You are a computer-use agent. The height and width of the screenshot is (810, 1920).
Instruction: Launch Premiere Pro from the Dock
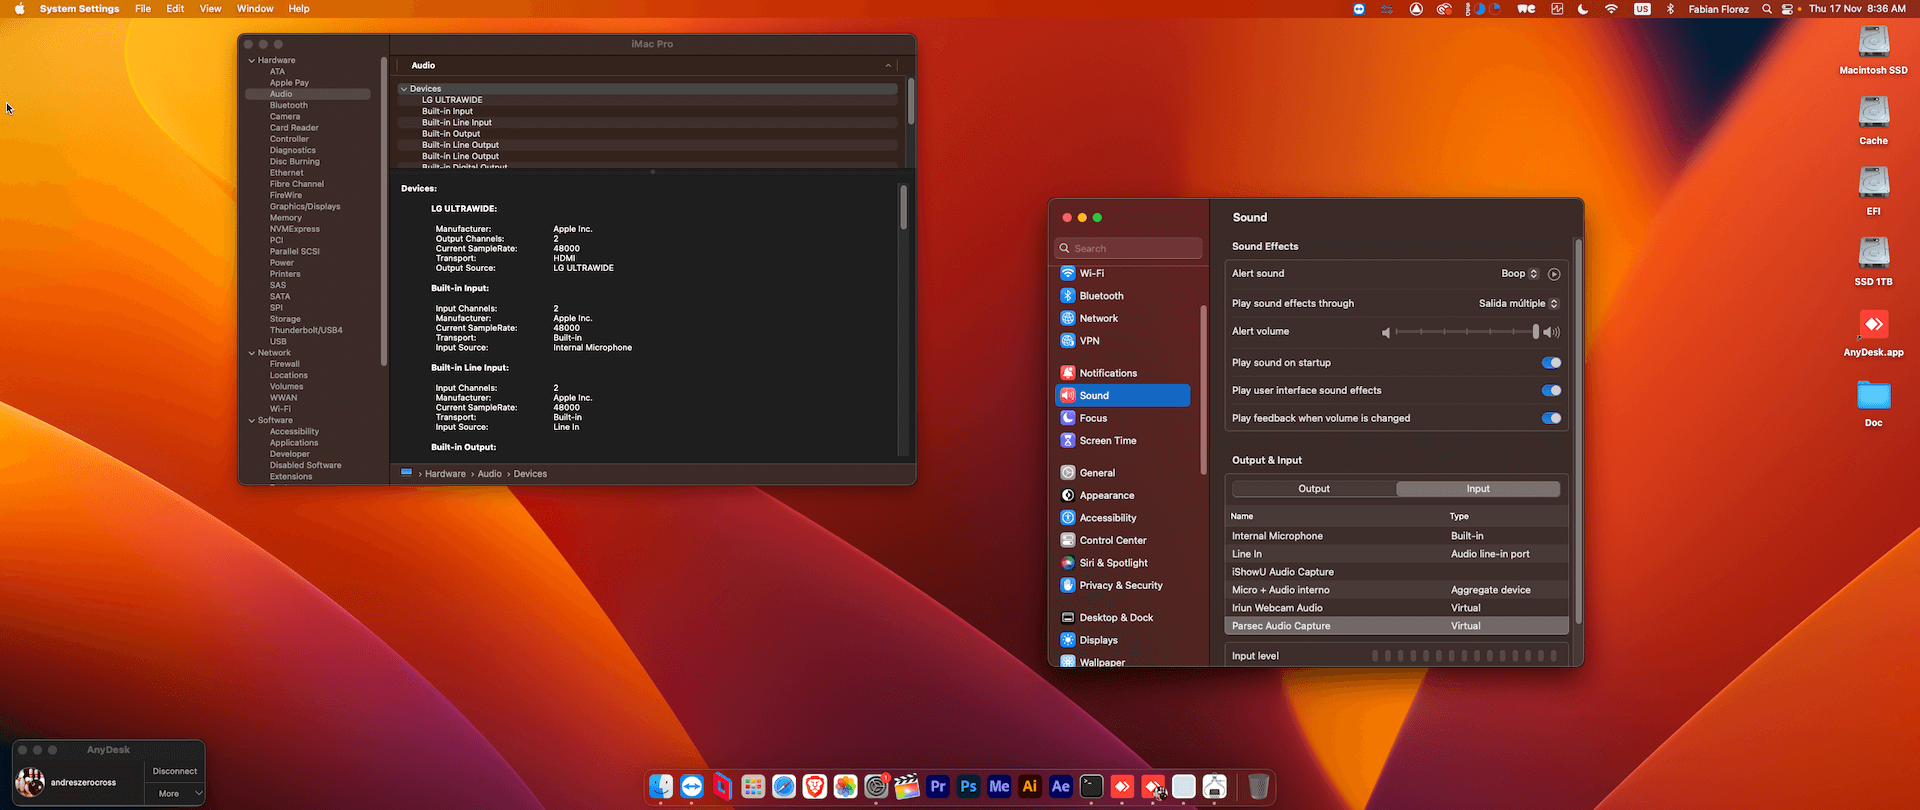(937, 787)
